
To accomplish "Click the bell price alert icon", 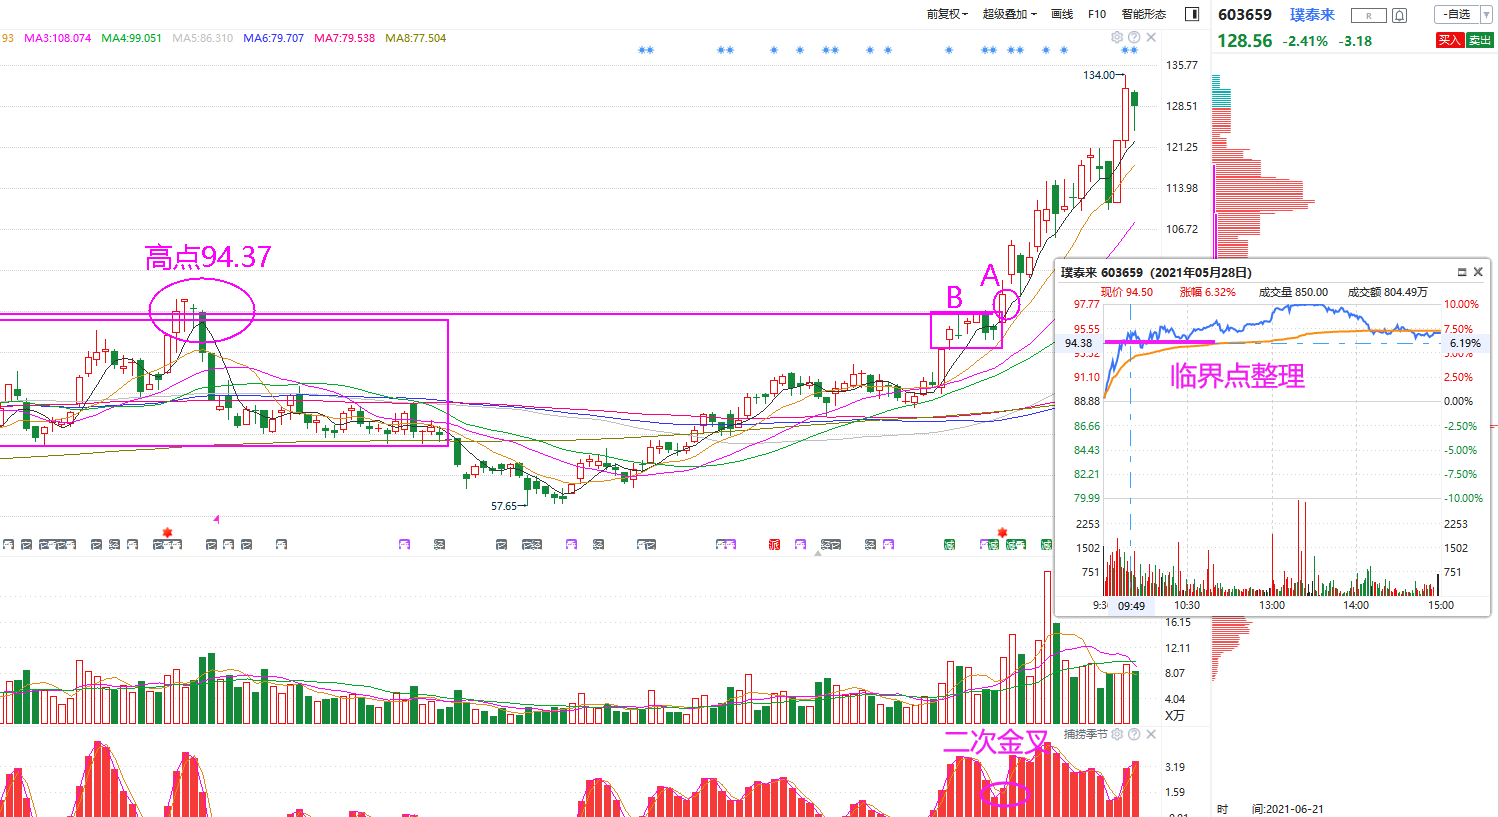I will (x=1400, y=15).
